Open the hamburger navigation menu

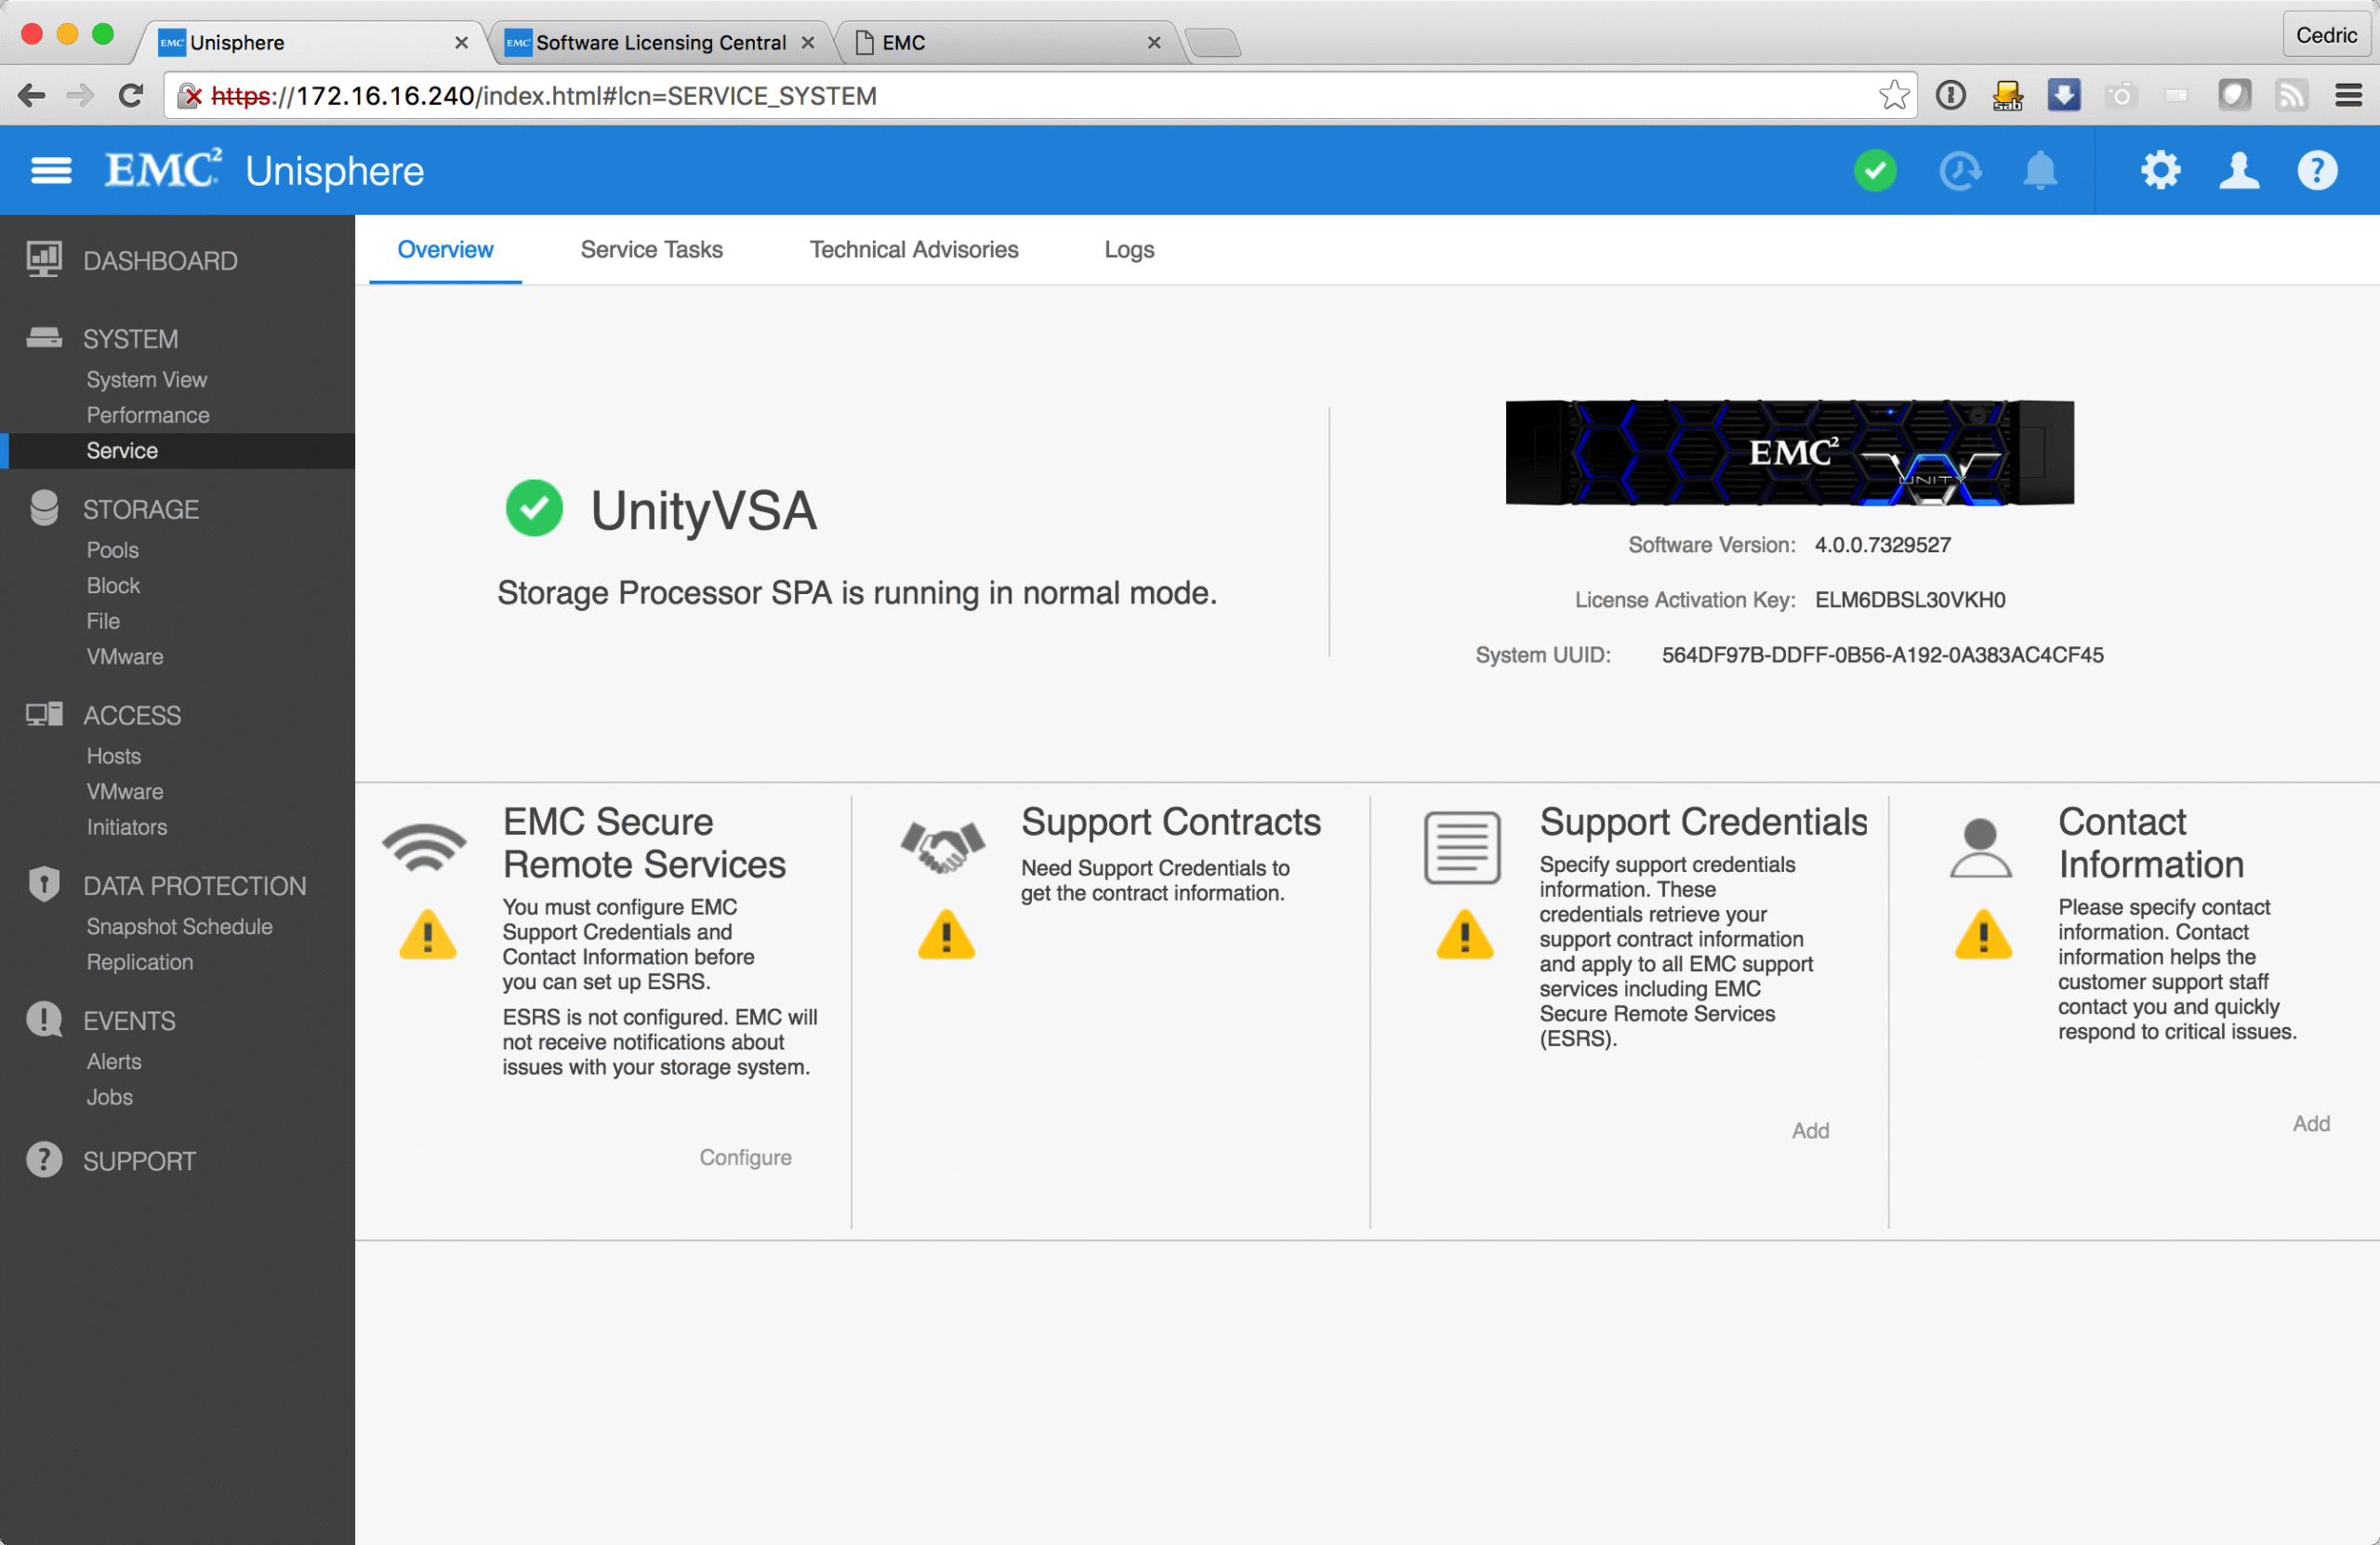coord(51,171)
